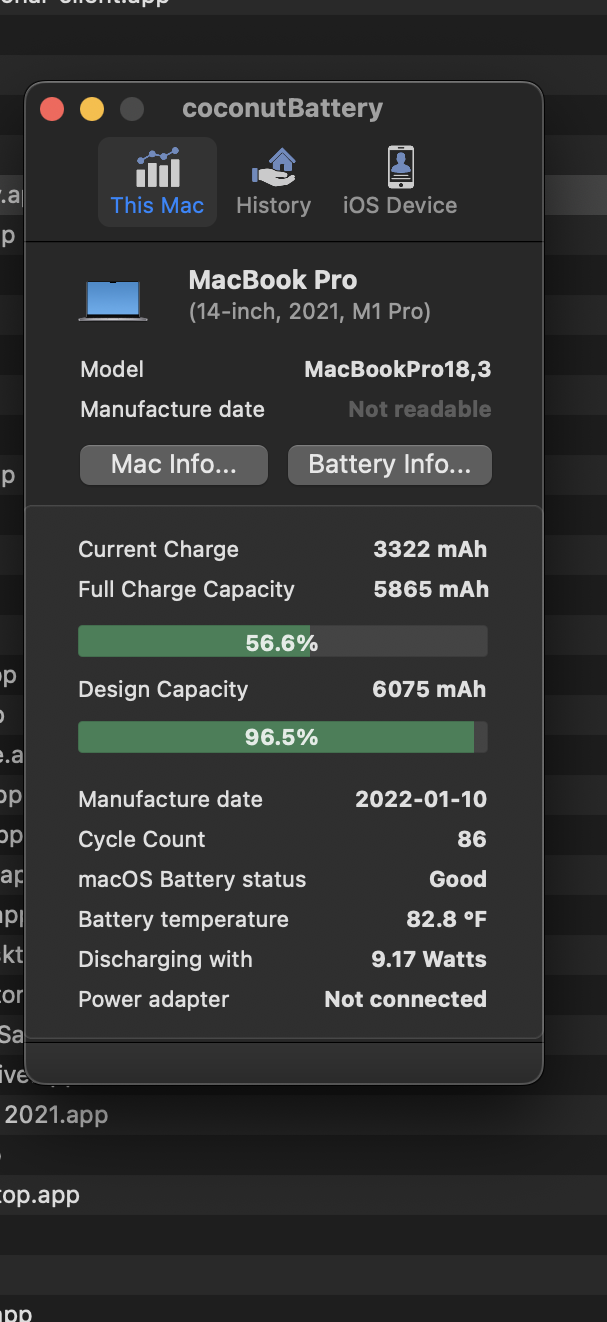Click the MacBook Pro laptop image

pyautogui.click(x=113, y=300)
